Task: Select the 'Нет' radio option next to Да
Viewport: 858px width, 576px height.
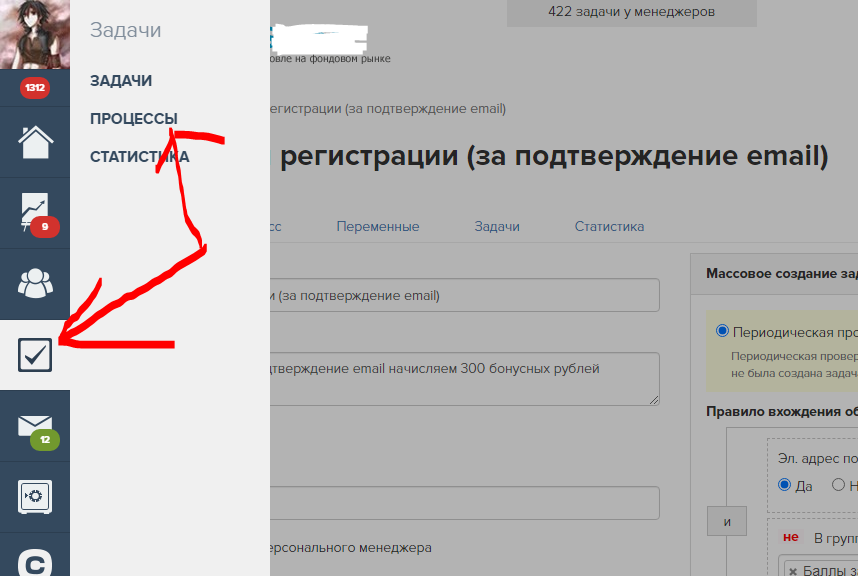Action: tap(838, 486)
